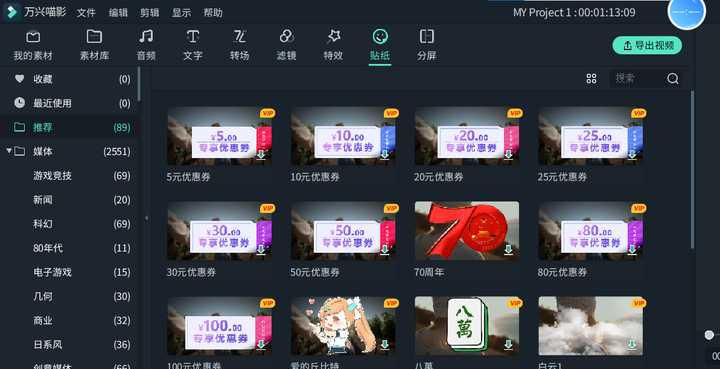
Task: Open the 我的素材 media panel icon
Action: point(33,37)
